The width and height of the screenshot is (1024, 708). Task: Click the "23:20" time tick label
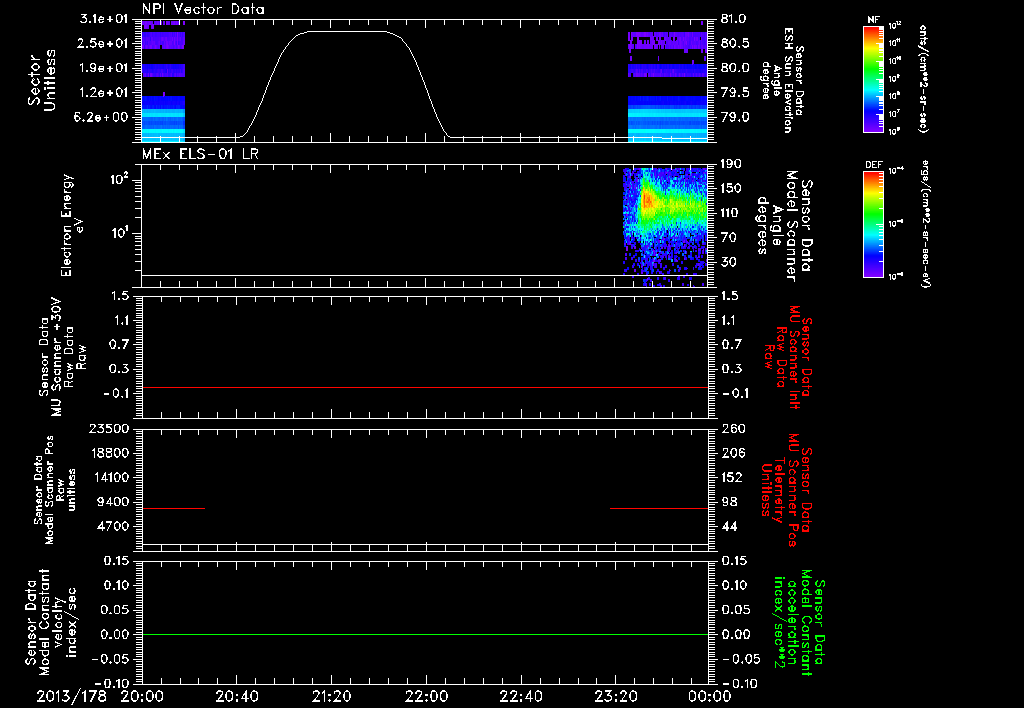coord(615,696)
